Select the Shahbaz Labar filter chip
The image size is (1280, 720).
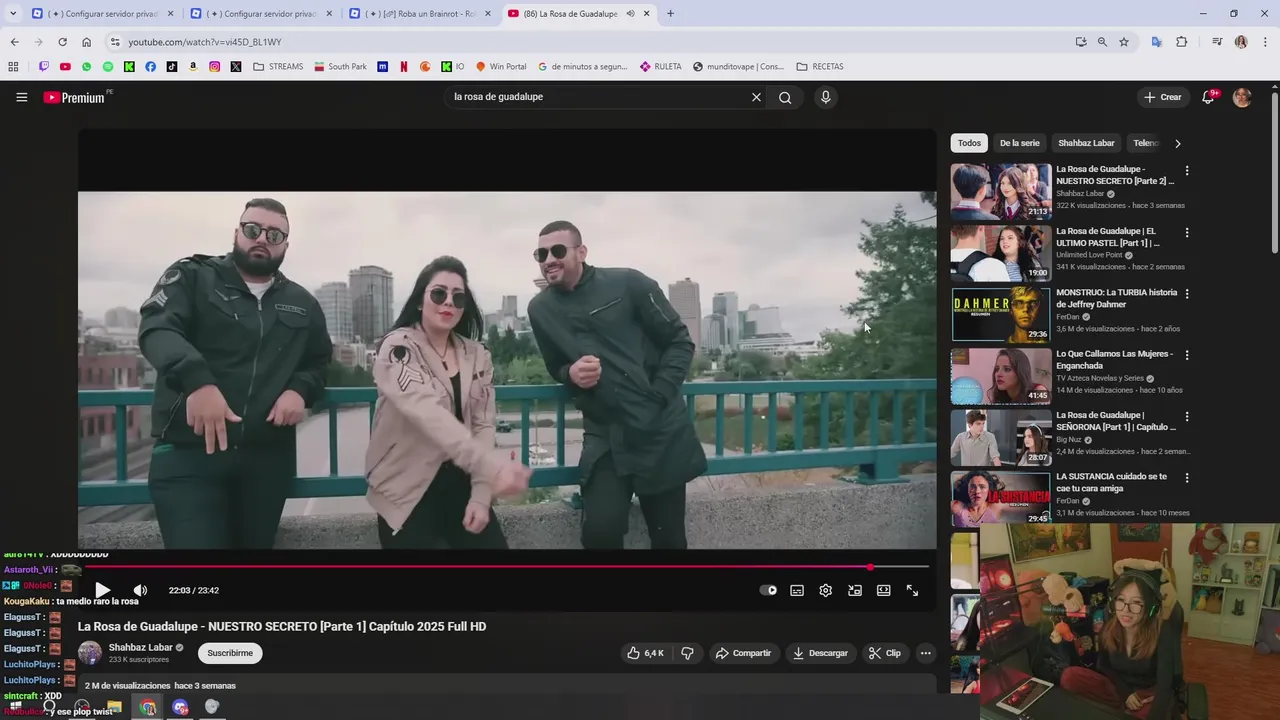[1086, 143]
